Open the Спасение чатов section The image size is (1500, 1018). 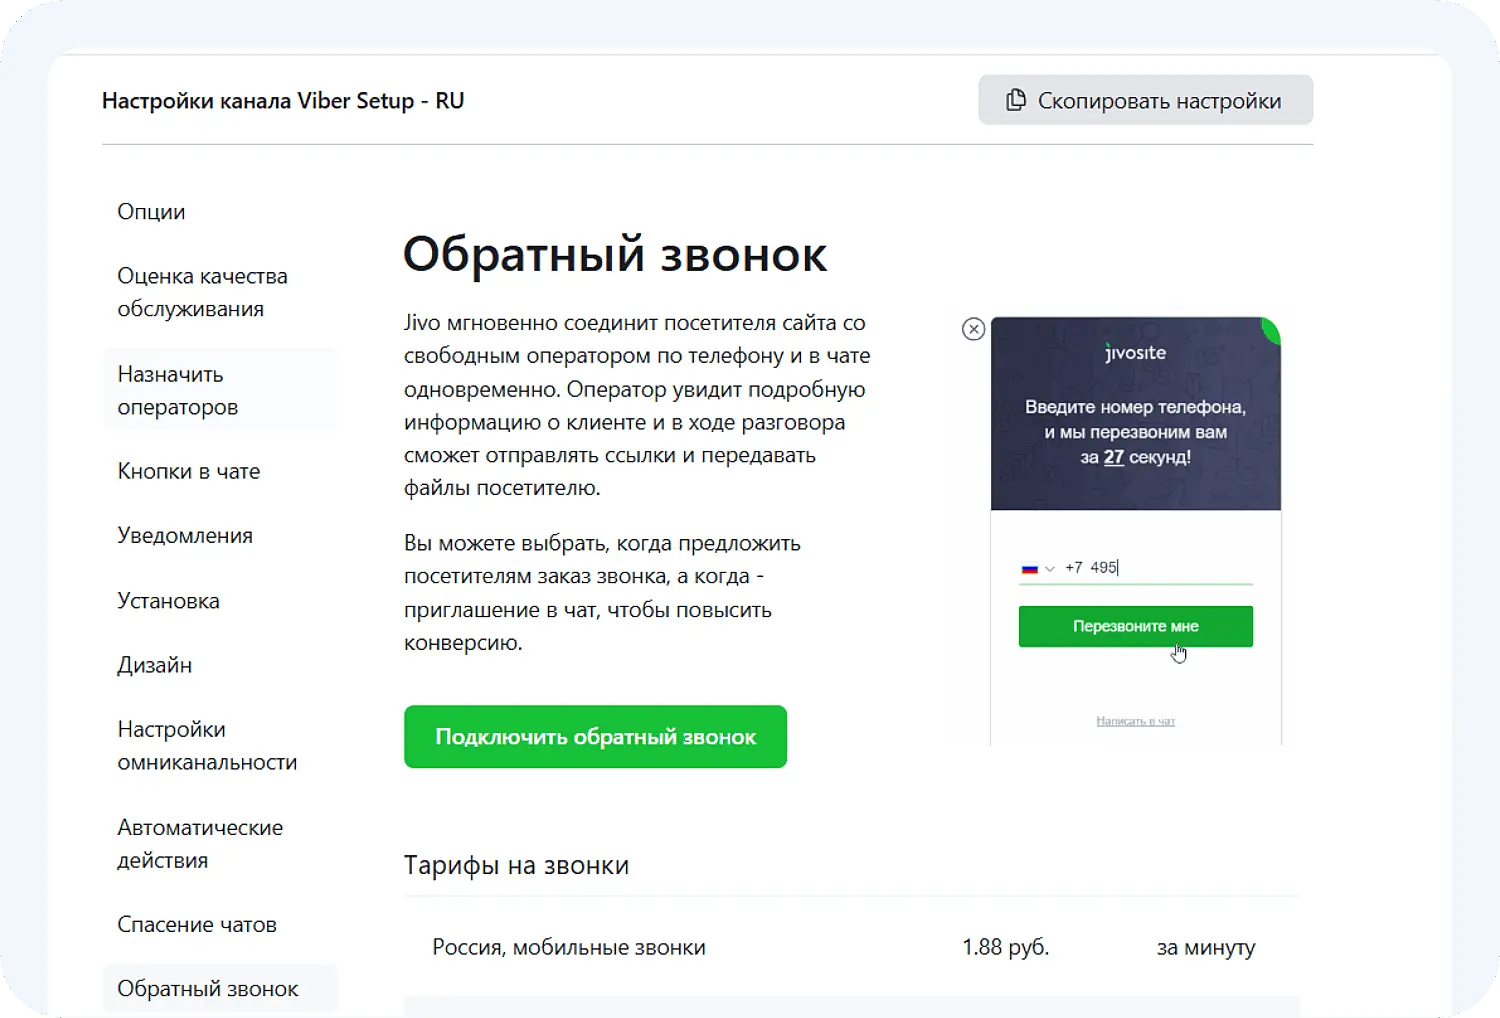[197, 924]
